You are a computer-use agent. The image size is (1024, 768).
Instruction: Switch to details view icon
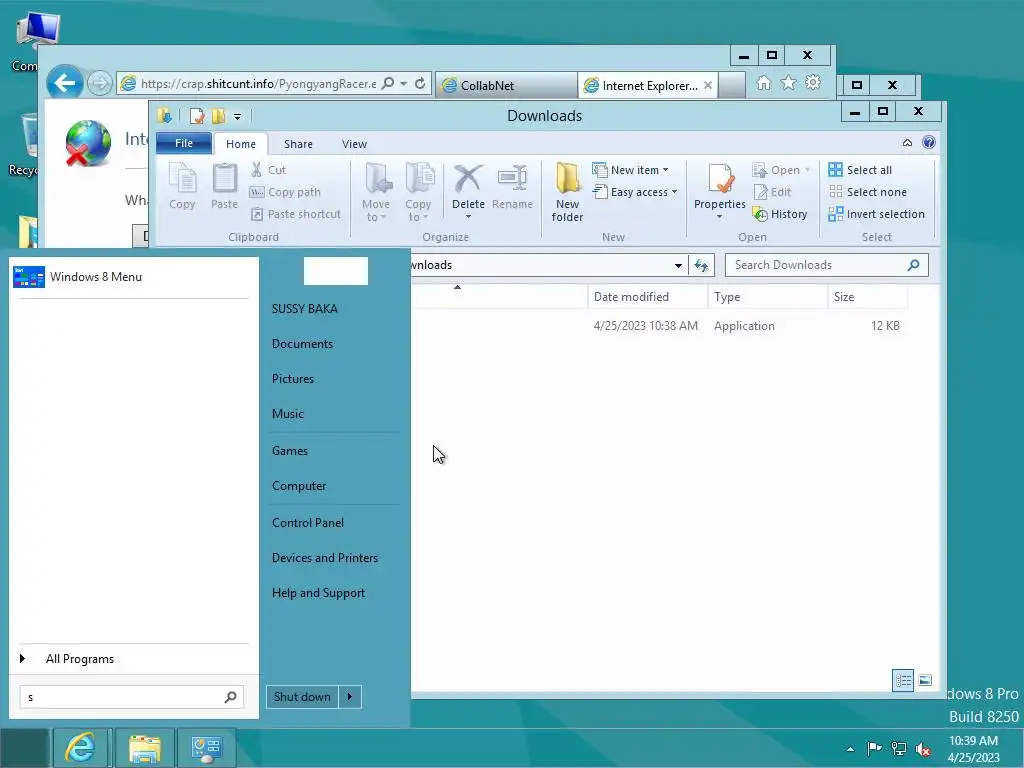coord(903,680)
